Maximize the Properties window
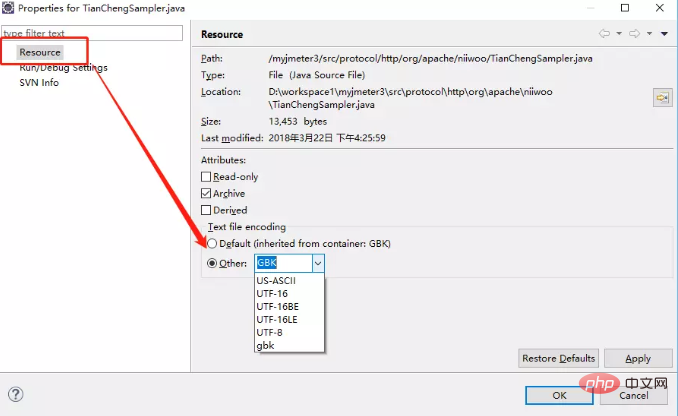The height and width of the screenshot is (416, 678). point(625,8)
